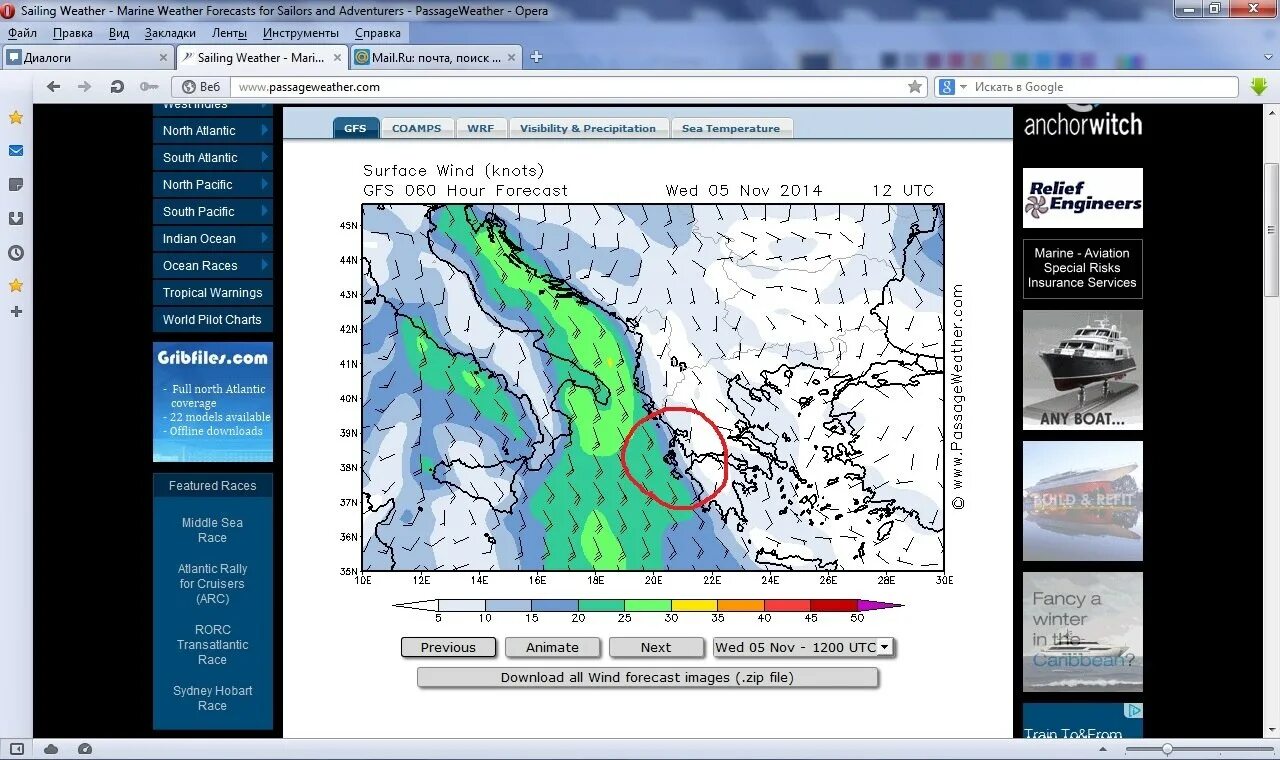Click the Previous forecast button
Viewport: 1280px width, 760px height.
pos(448,647)
